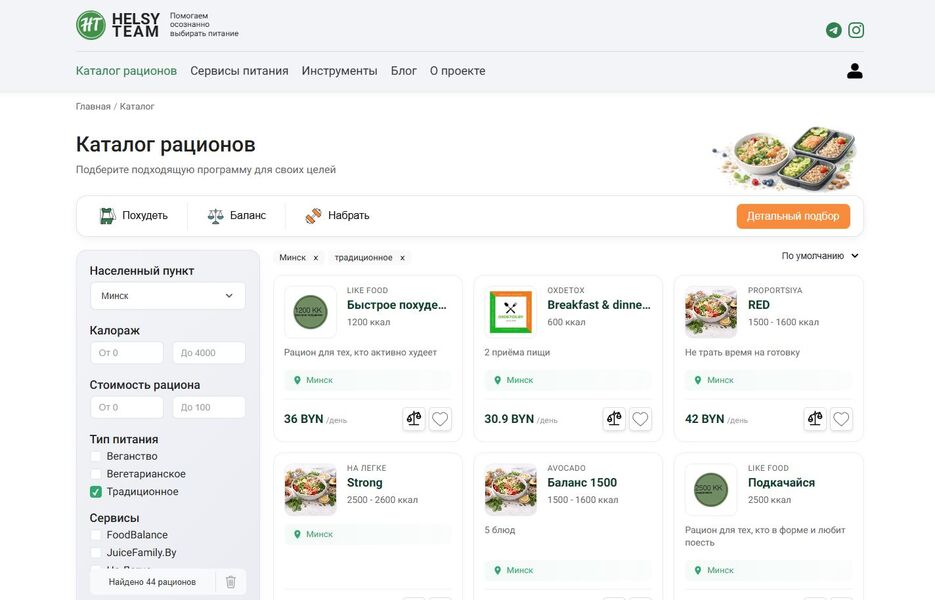Enable the Вегетарианское checkbox
The width and height of the screenshot is (935, 600).
95,474
